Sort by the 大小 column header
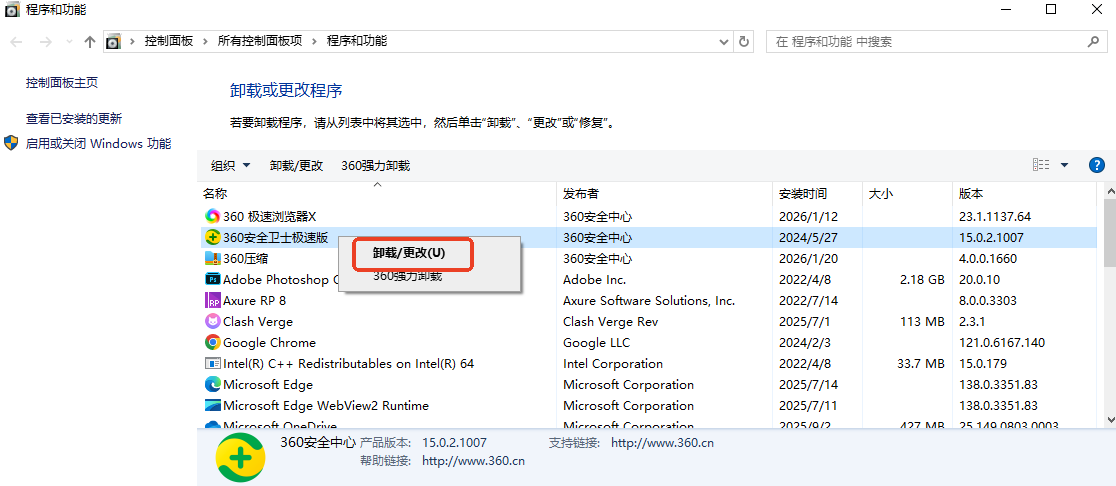The width and height of the screenshot is (1116, 486). coord(907,194)
